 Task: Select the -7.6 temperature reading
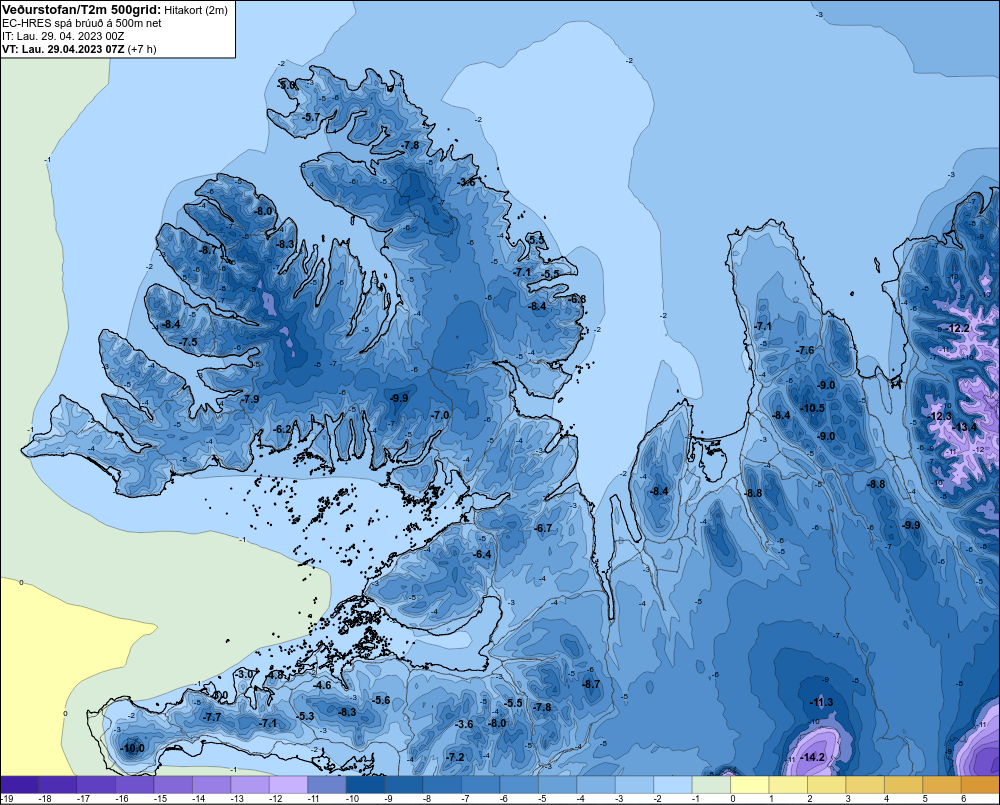pyautogui.click(x=805, y=350)
